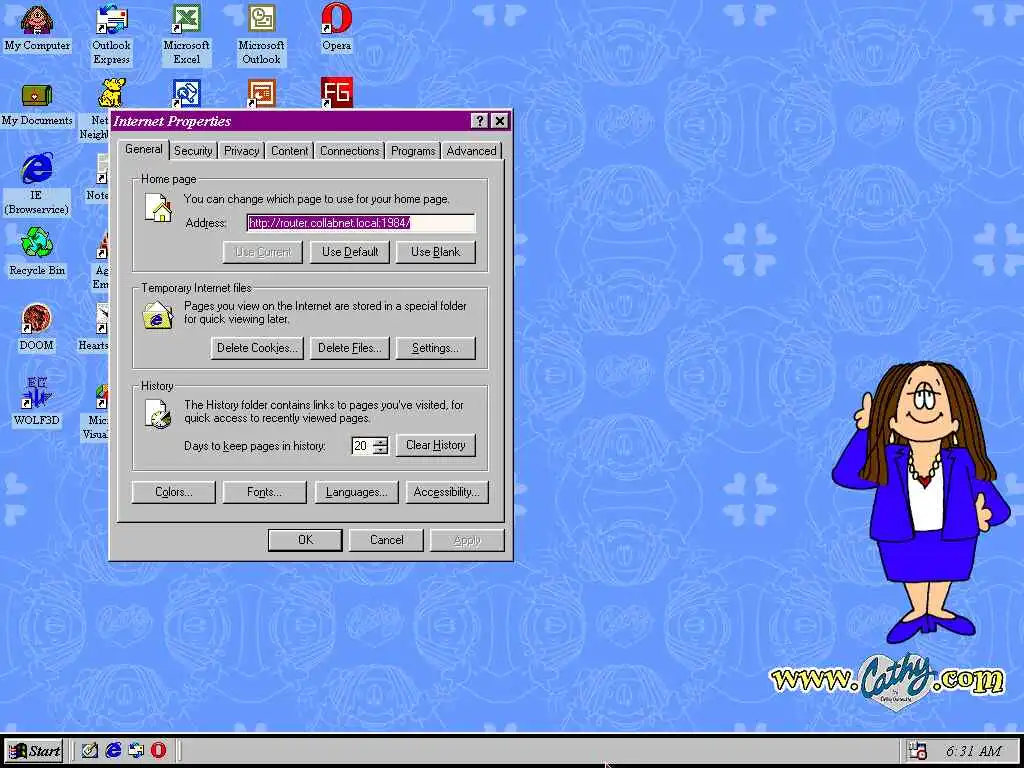Click the Cancel button

pyautogui.click(x=387, y=540)
